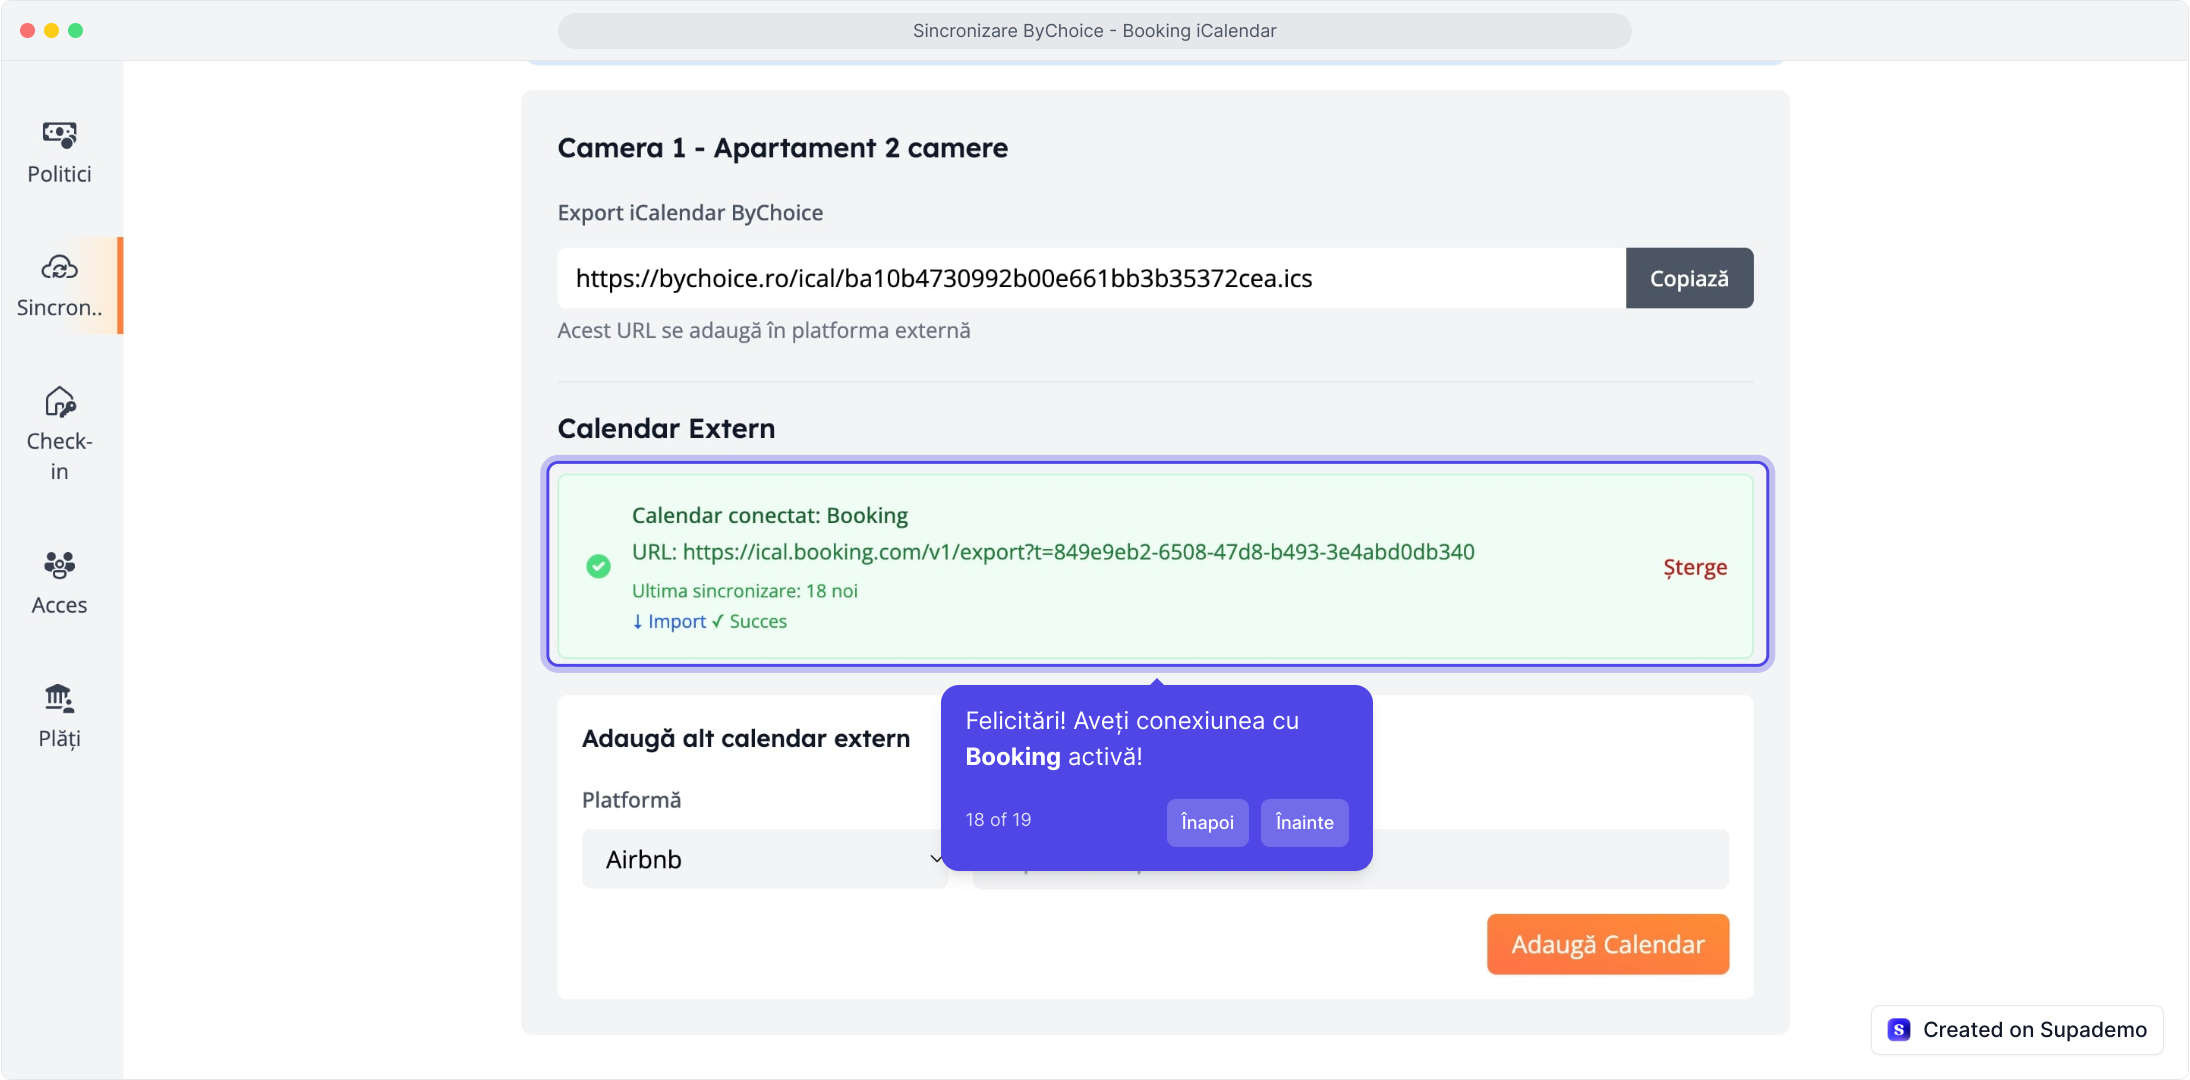Click the window title address bar
This screenshot has width=2190, height=1080.
coord(1094,31)
